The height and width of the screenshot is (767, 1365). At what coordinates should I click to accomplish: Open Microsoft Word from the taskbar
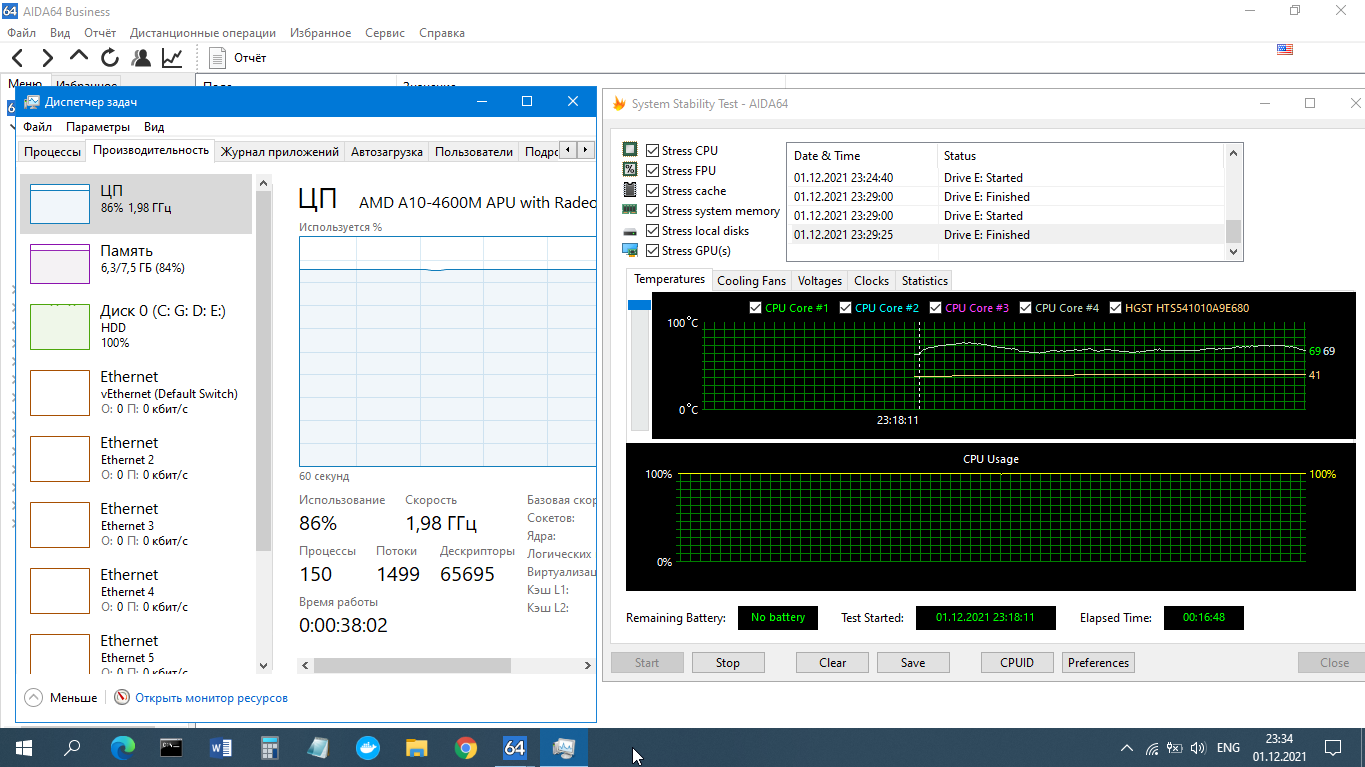[x=221, y=747]
